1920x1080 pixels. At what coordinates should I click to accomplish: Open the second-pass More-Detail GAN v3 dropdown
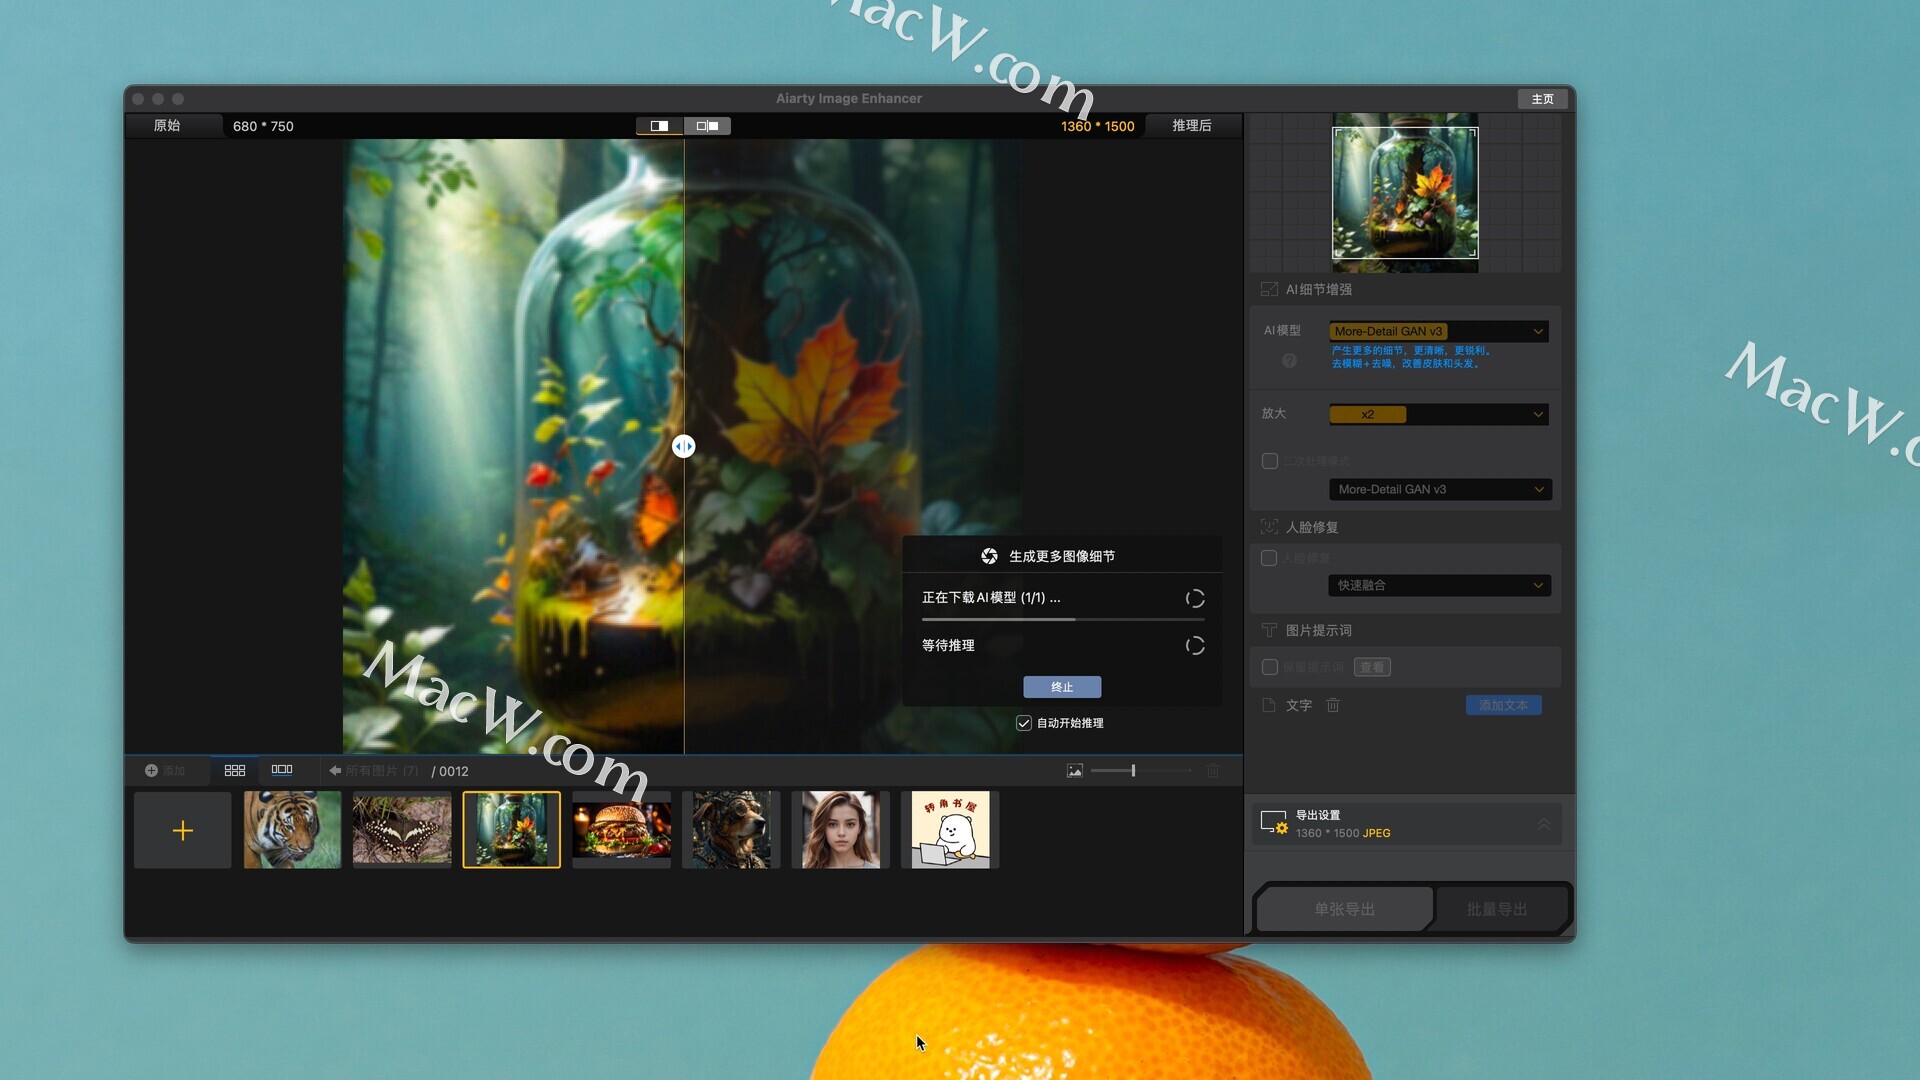click(1440, 489)
